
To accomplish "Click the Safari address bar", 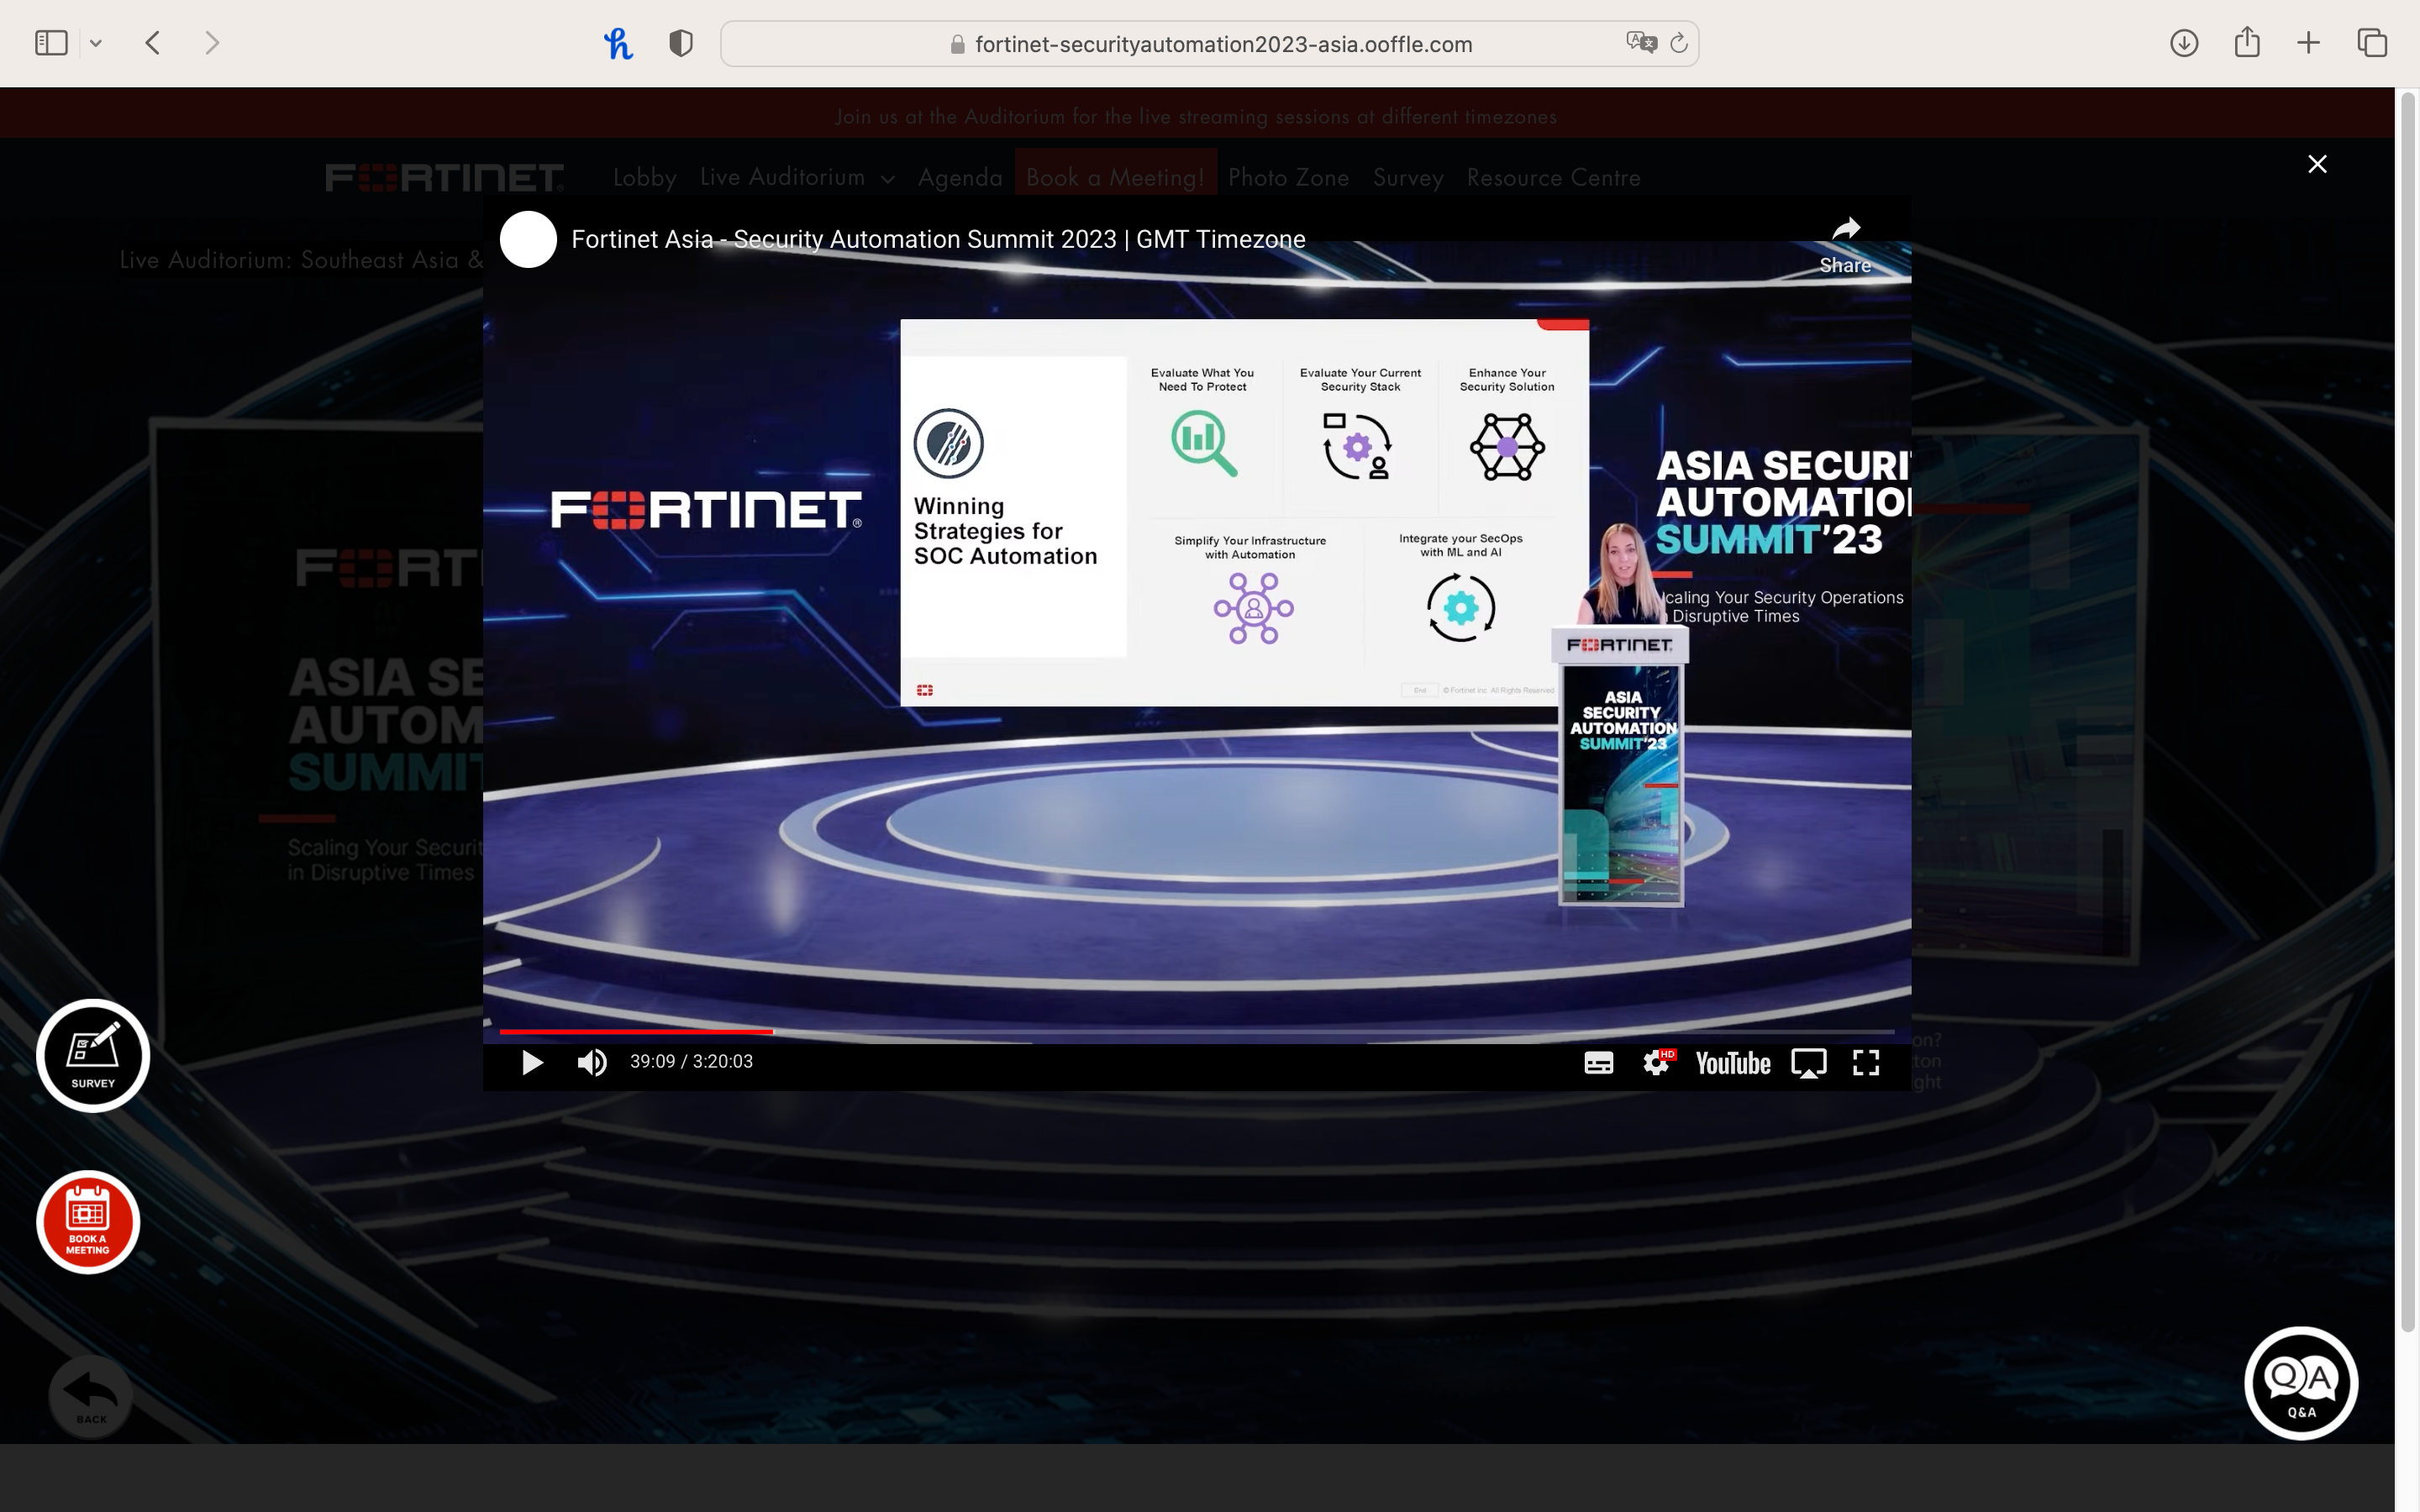I will (x=1209, y=44).
